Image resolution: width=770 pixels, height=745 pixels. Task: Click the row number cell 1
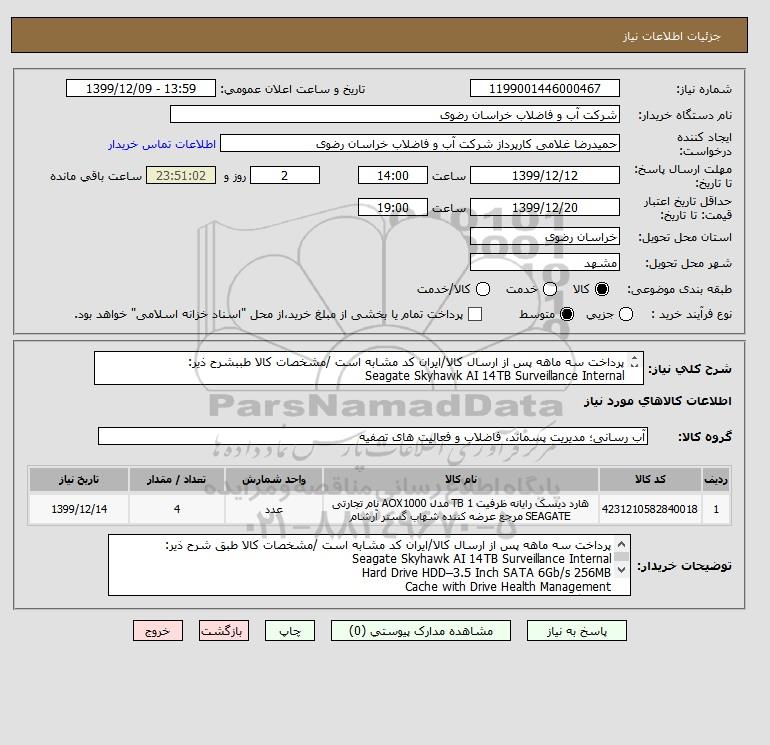(716, 509)
